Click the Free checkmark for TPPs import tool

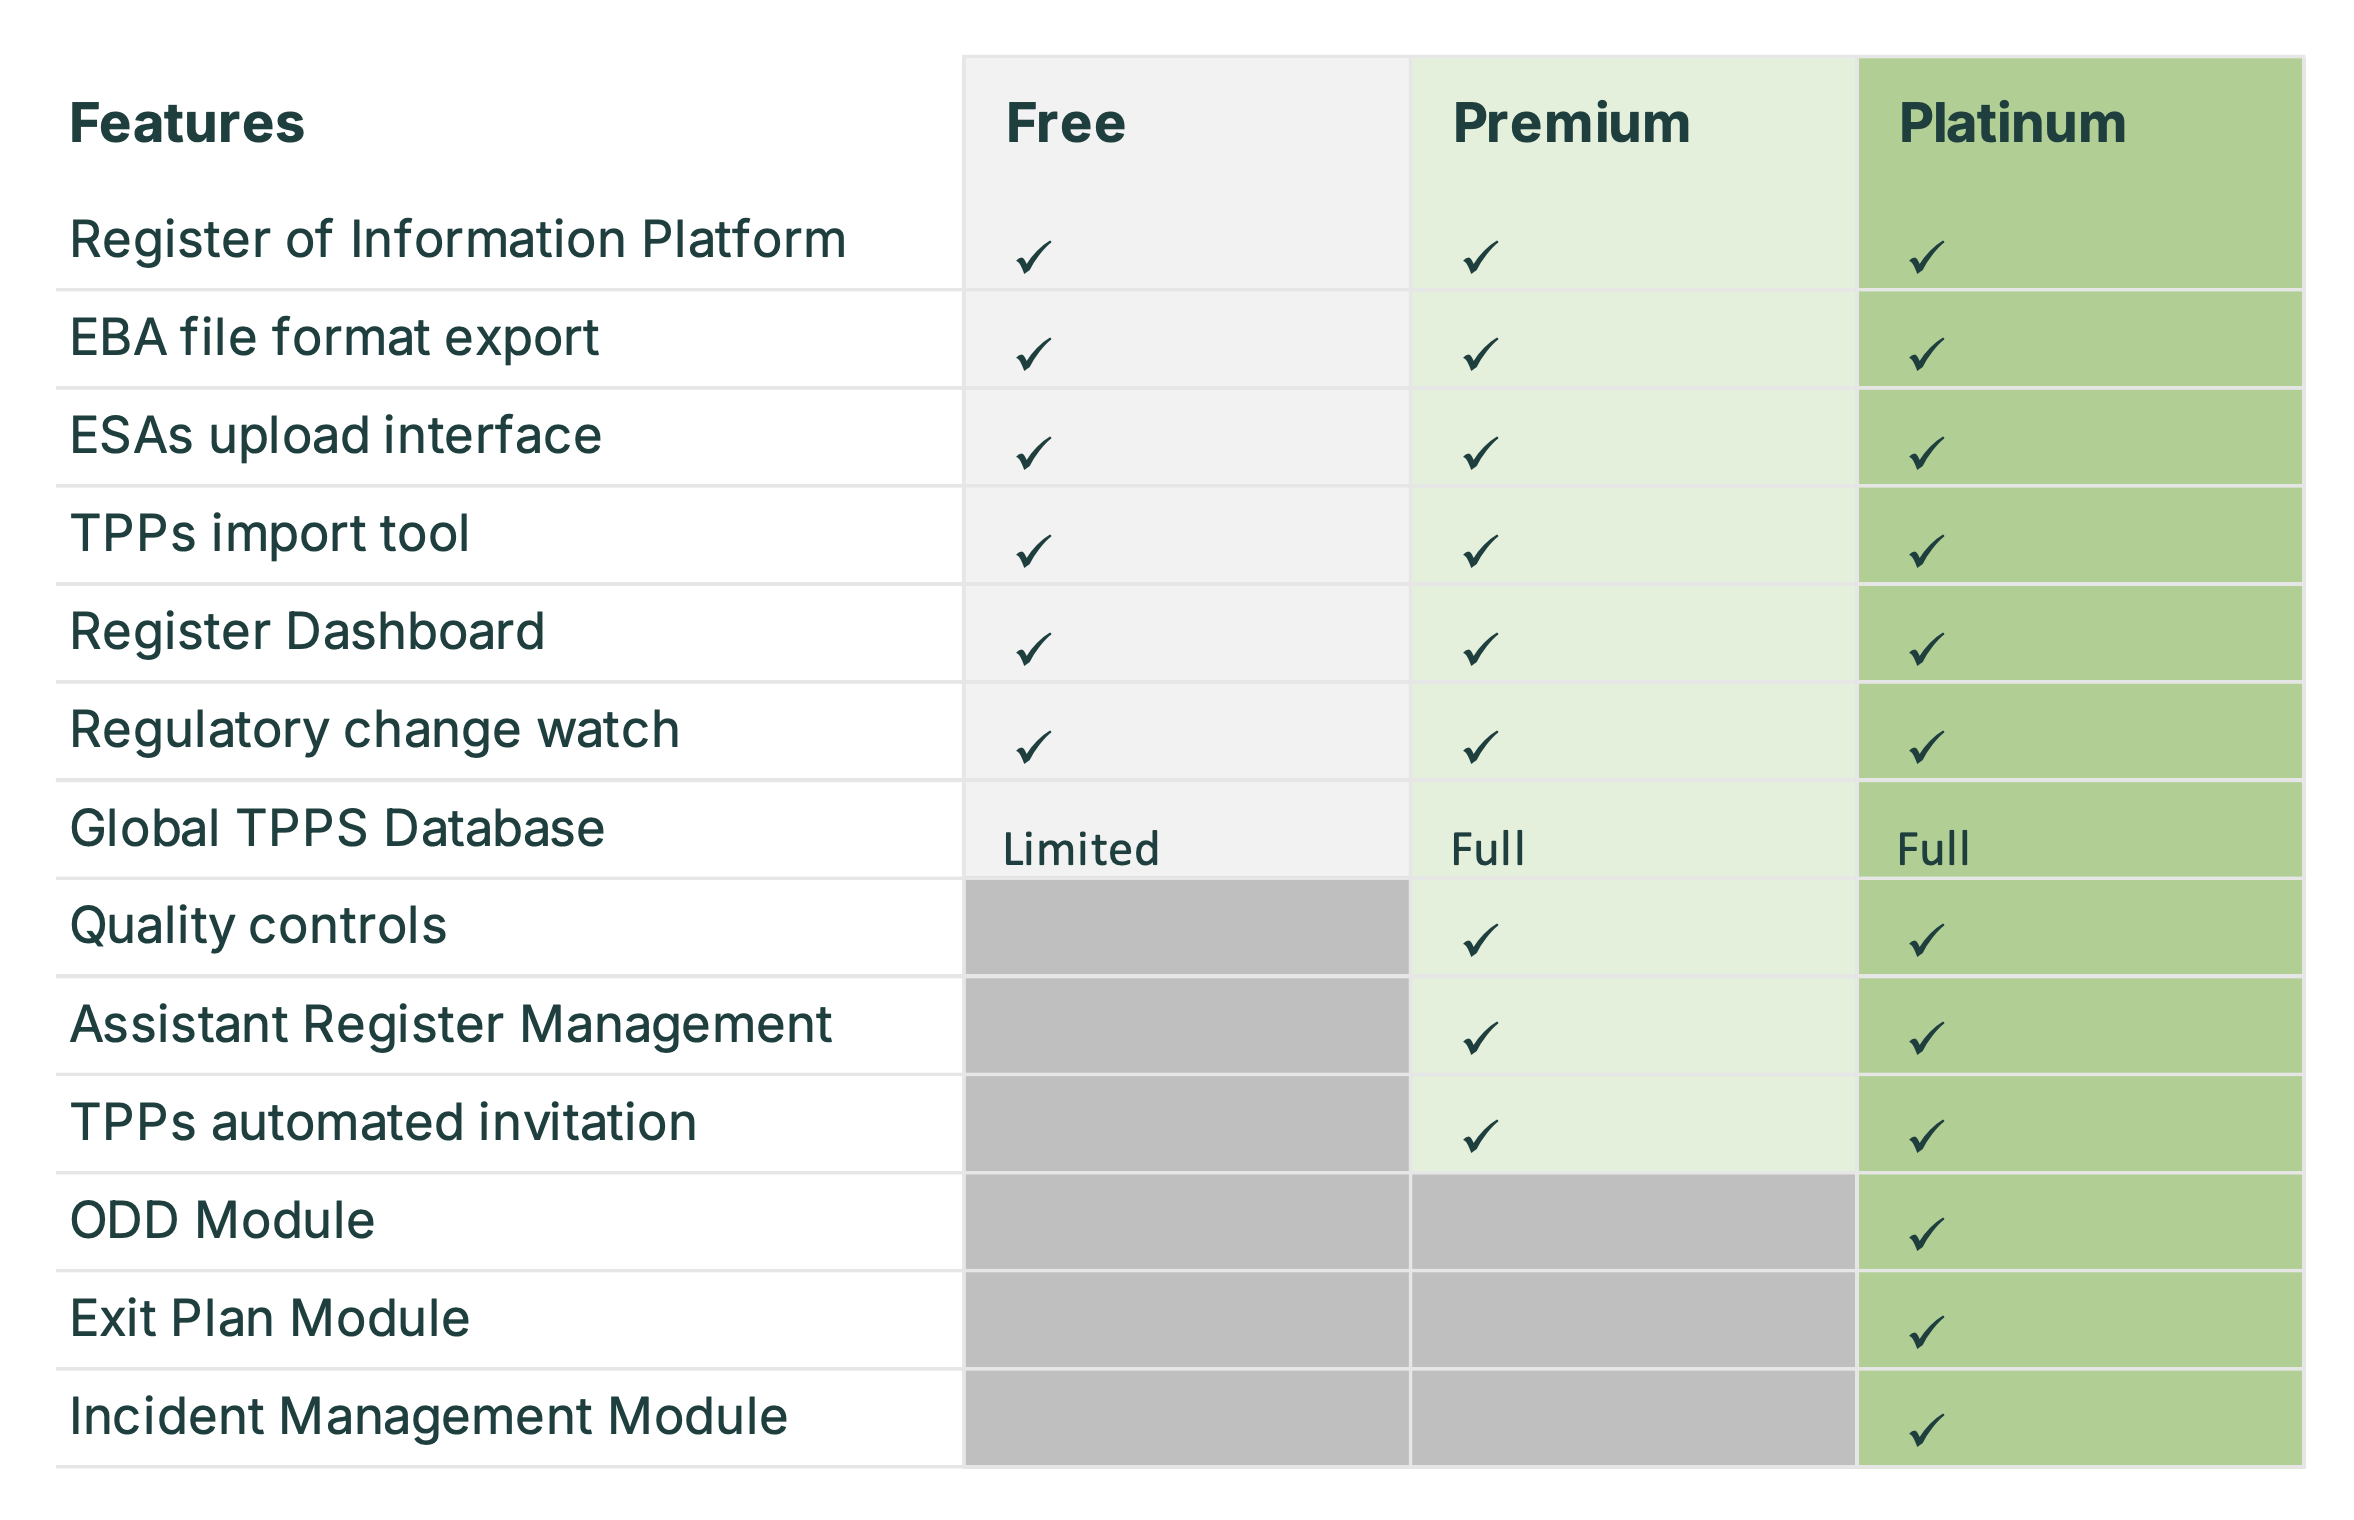click(1033, 551)
